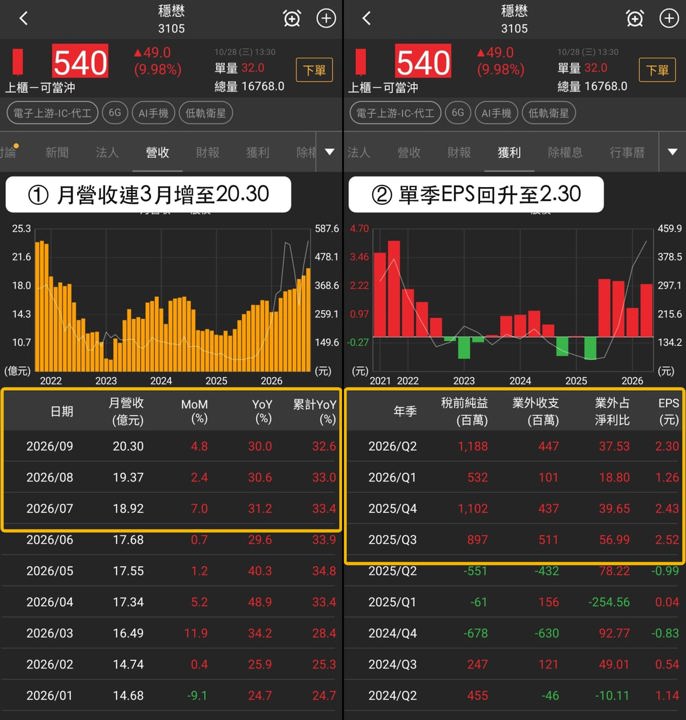
Task: Select the 2026/04 revenue row
Action: click(x=171, y=602)
